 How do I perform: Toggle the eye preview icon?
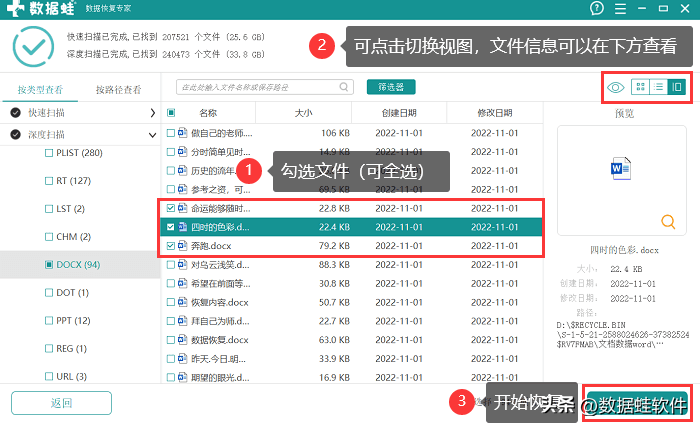pos(616,88)
